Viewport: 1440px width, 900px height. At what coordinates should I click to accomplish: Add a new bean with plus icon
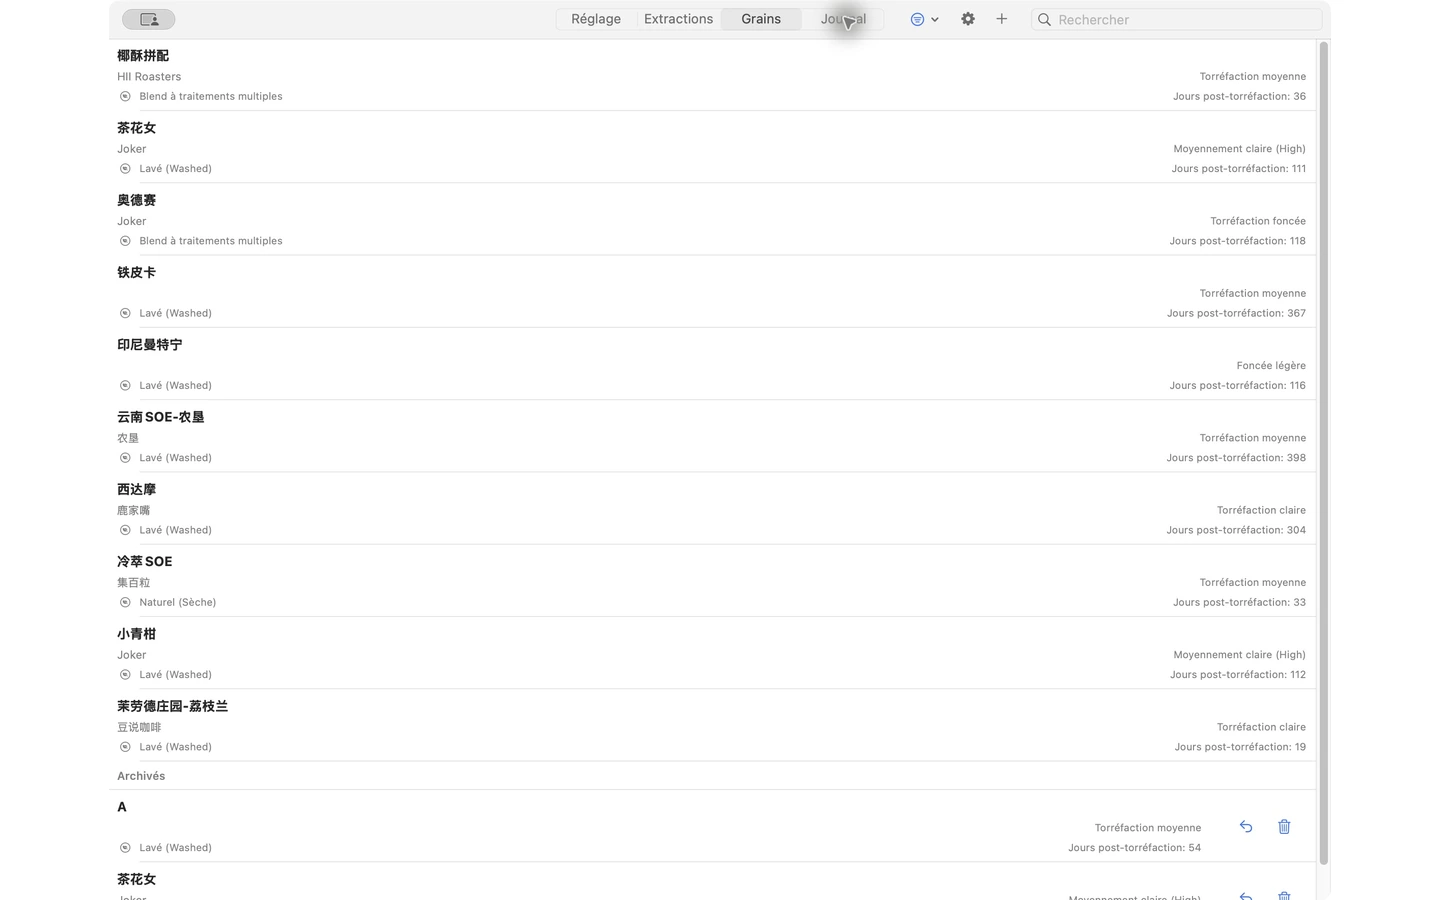coord(1001,19)
